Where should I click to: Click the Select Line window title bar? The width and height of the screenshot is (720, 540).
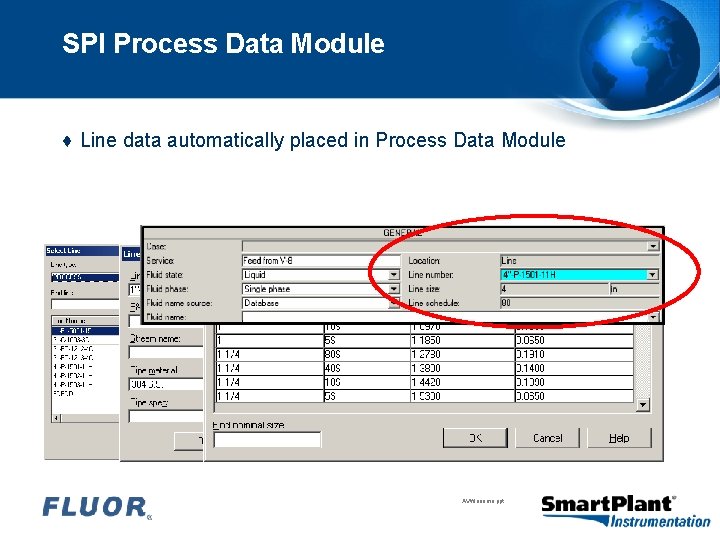click(x=82, y=251)
